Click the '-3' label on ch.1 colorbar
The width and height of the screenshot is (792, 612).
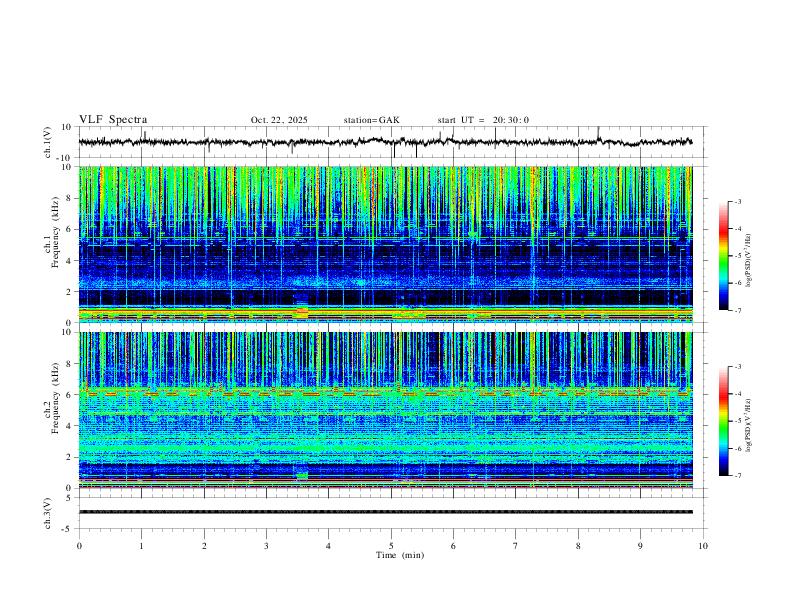738,201
